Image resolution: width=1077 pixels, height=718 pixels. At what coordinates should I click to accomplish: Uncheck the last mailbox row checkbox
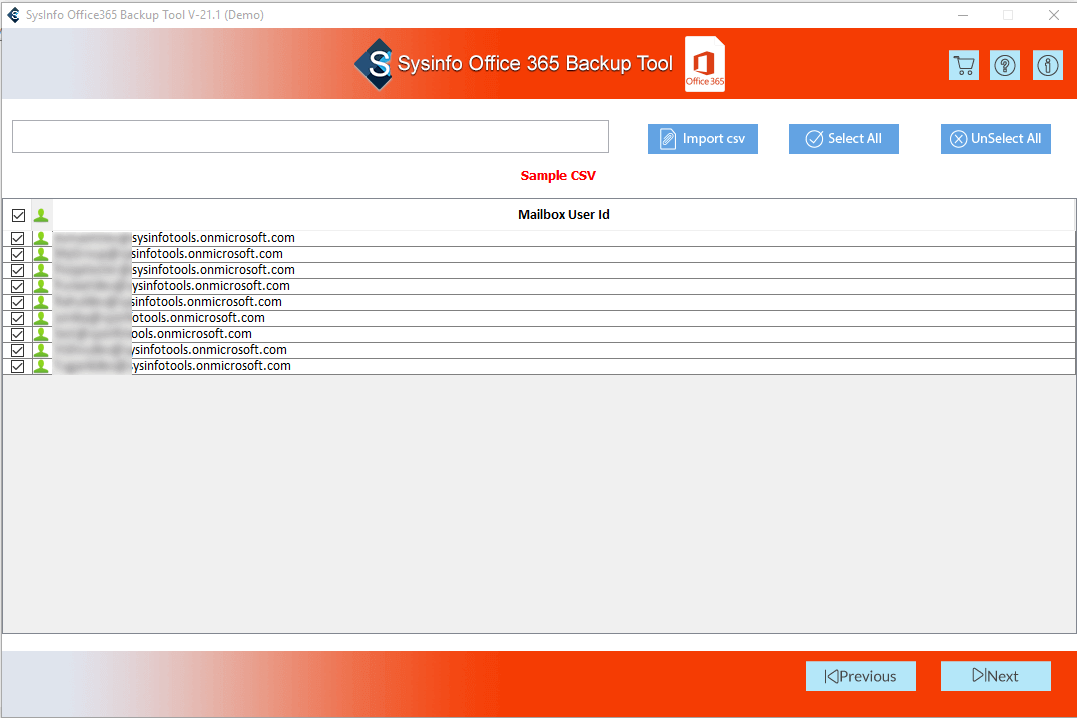(18, 366)
